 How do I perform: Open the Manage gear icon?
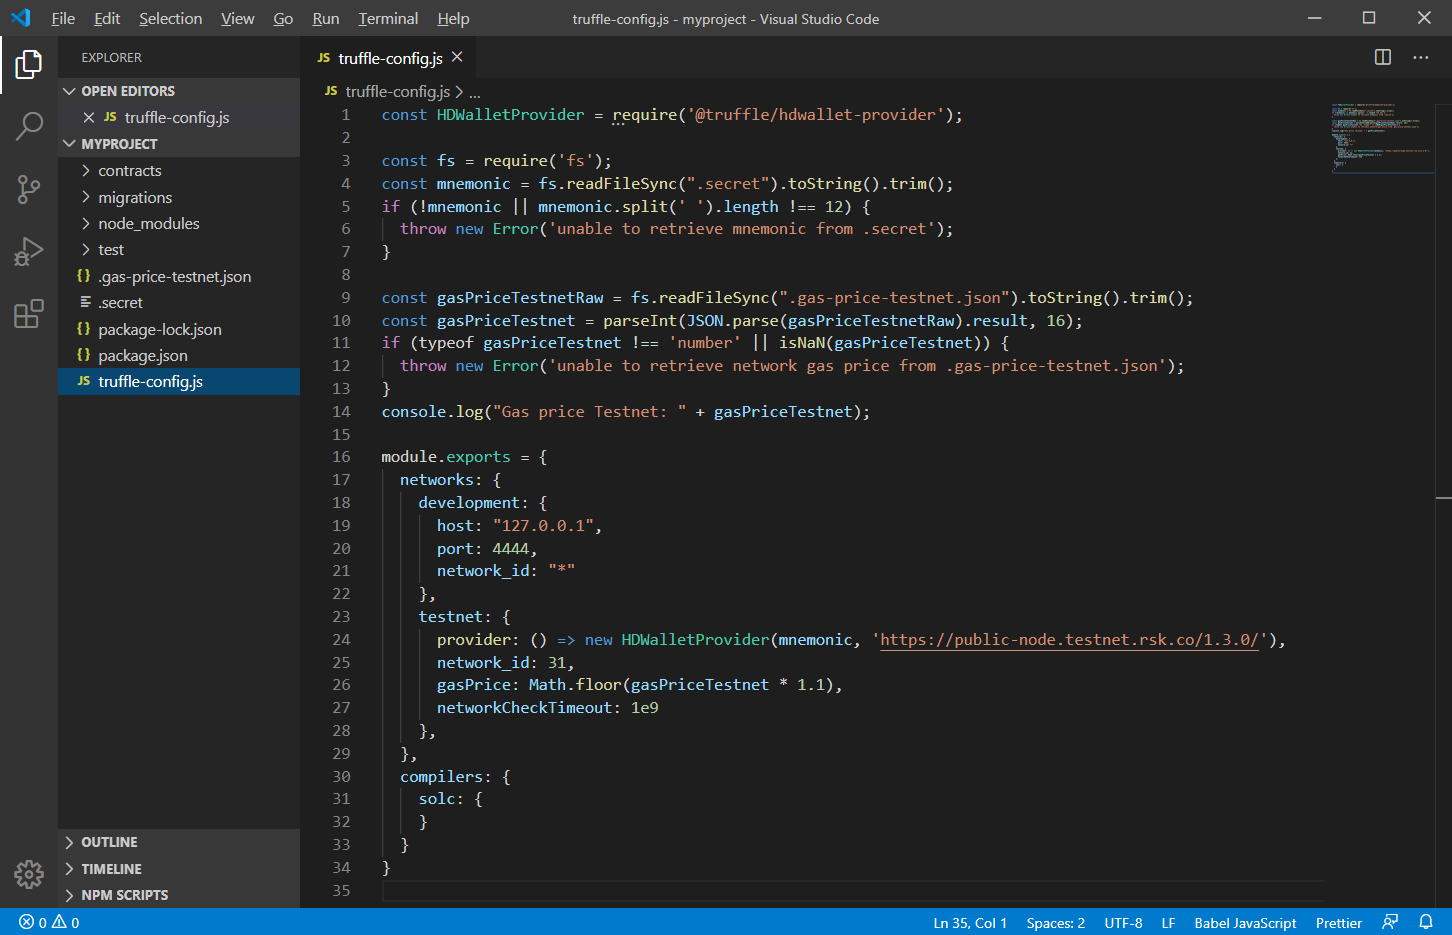(29, 875)
